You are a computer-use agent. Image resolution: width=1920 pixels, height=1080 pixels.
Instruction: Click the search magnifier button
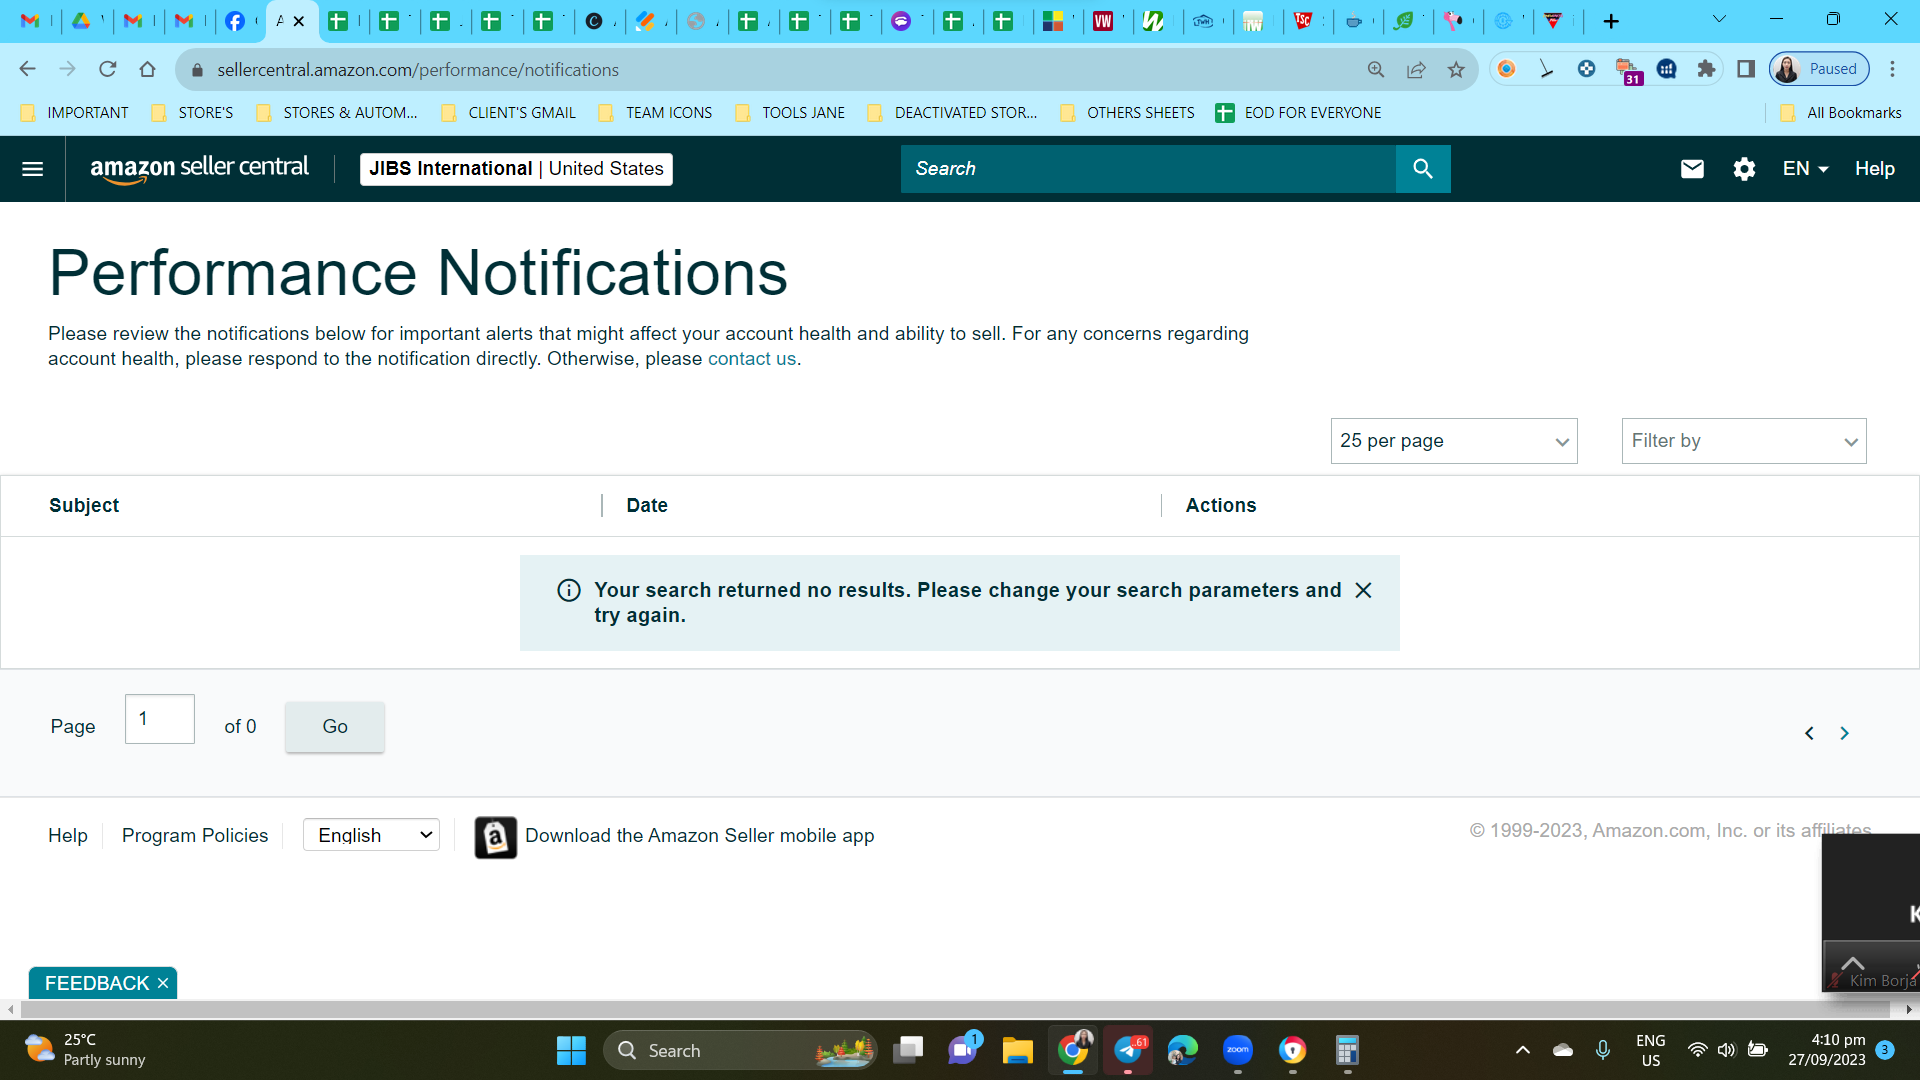[1422, 169]
